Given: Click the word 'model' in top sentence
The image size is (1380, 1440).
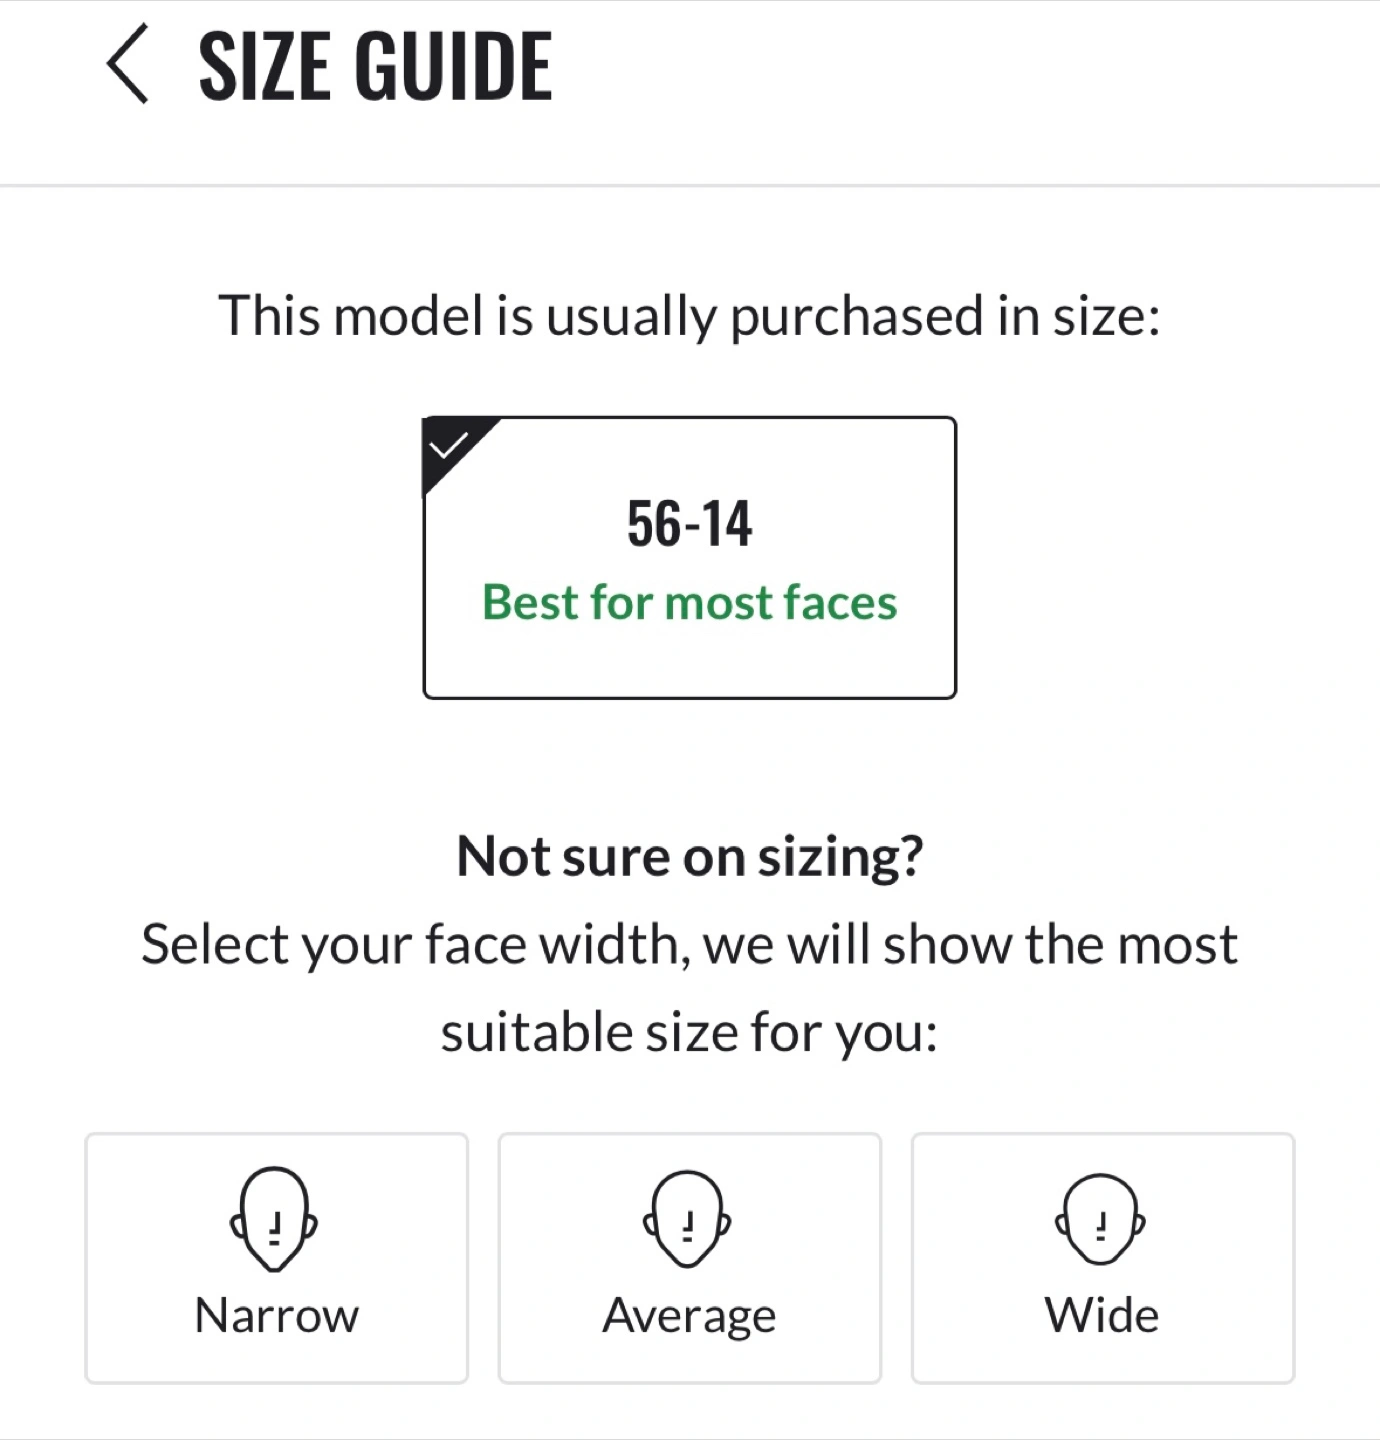Looking at the screenshot, I should [x=408, y=316].
